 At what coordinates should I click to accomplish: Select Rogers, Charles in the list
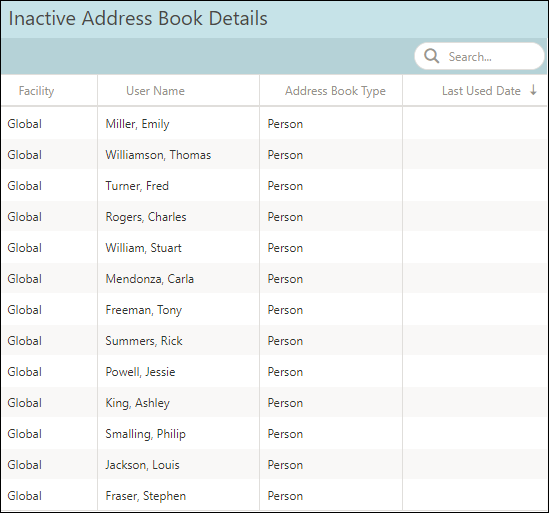146,217
